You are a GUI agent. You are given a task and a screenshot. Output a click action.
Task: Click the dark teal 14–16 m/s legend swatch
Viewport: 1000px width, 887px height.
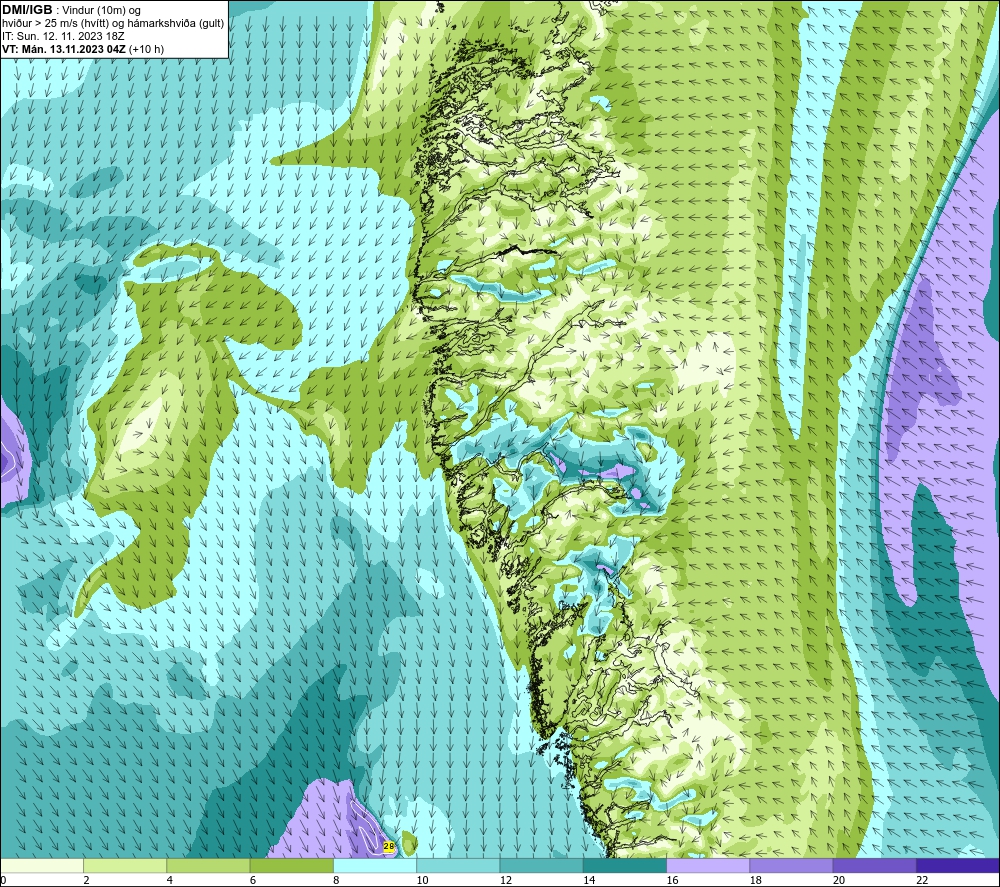[625, 865]
